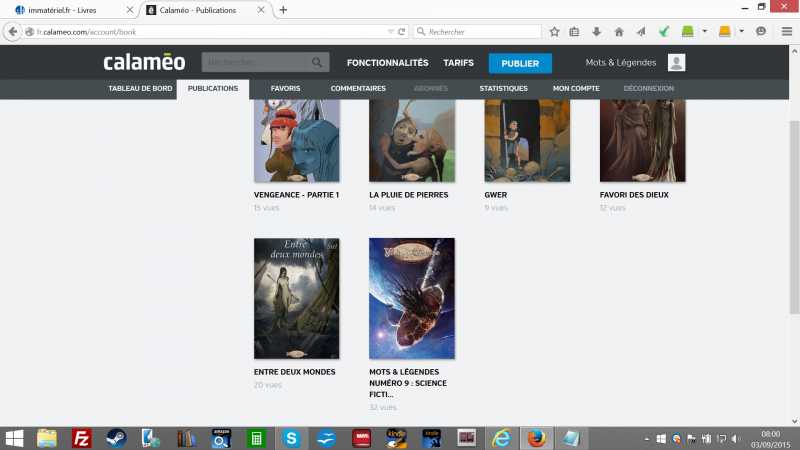
Task: Go to Tableau de bord
Action: pos(140,88)
